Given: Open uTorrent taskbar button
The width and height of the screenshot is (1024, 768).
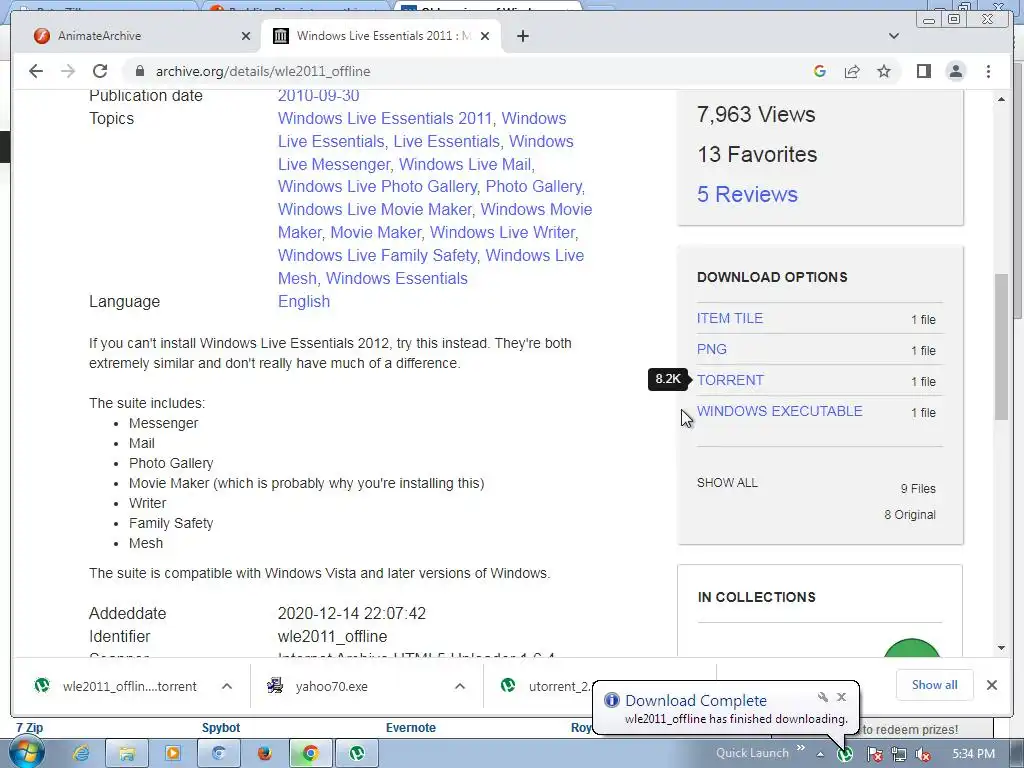Looking at the screenshot, I should (357, 754).
